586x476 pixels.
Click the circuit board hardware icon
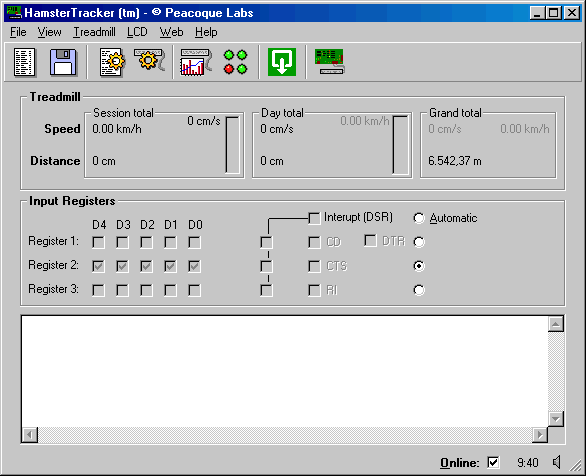330,62
